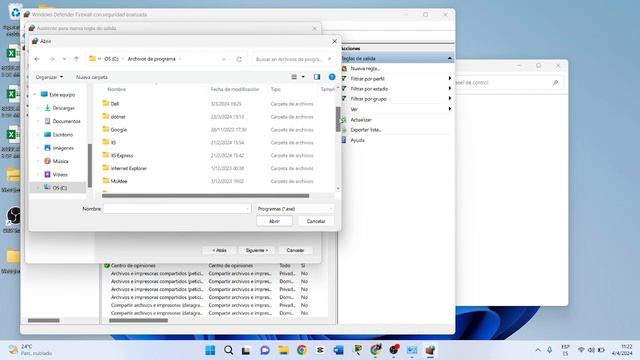Open the taskbar Chat icon
The width and height of the screenshot is (640, 360).
pyautogui.click(x=265, y=350)
